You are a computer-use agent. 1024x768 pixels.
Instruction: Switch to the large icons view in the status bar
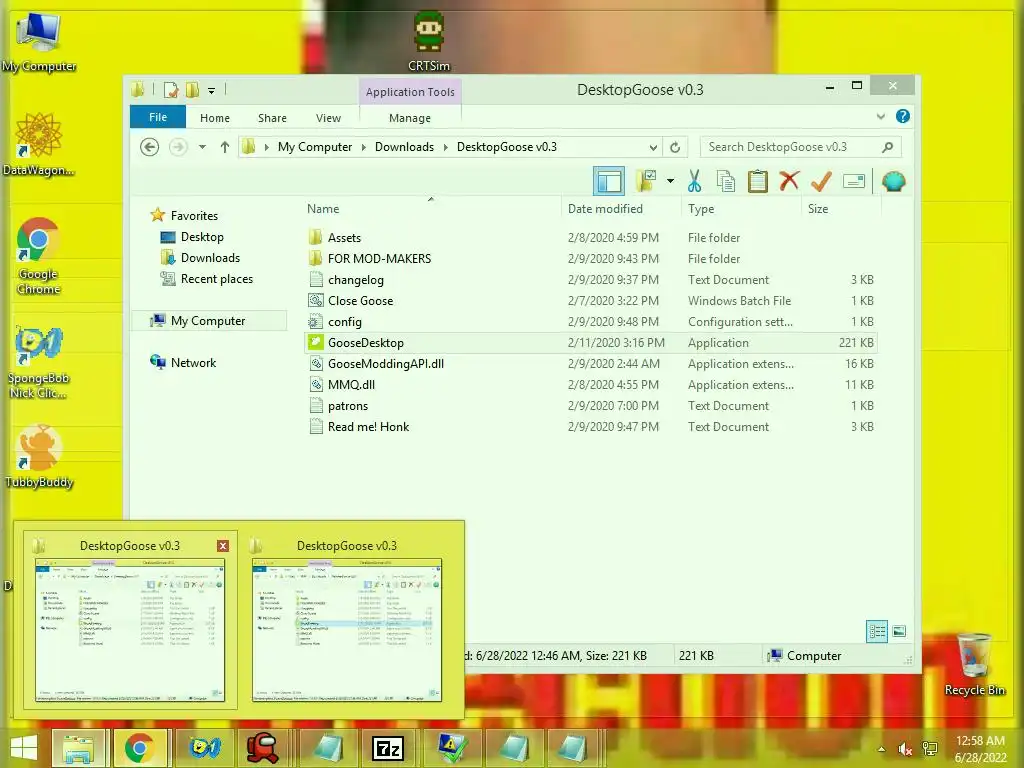click(x=899, y=631)
